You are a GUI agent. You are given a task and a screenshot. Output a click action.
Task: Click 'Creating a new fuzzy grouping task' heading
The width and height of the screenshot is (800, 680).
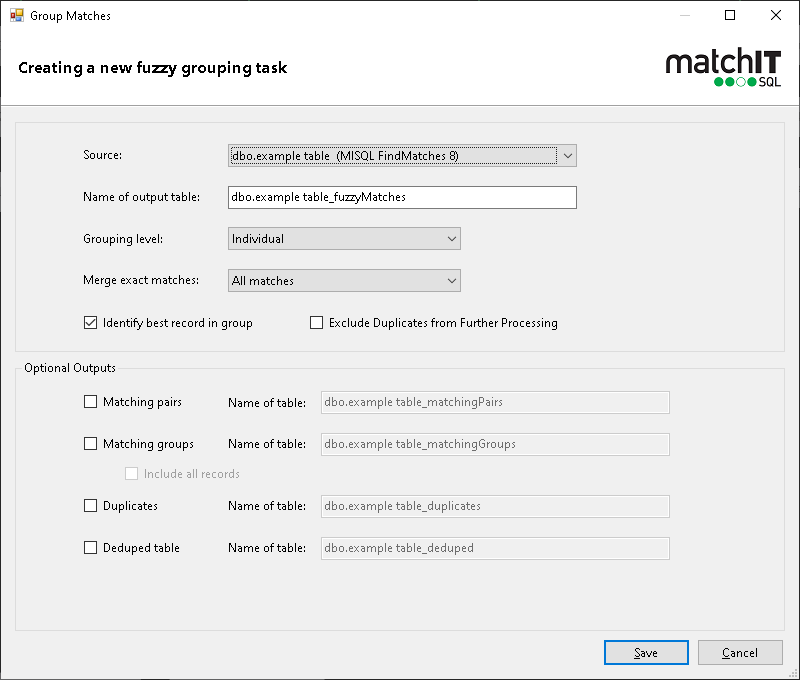pos(153,68)
